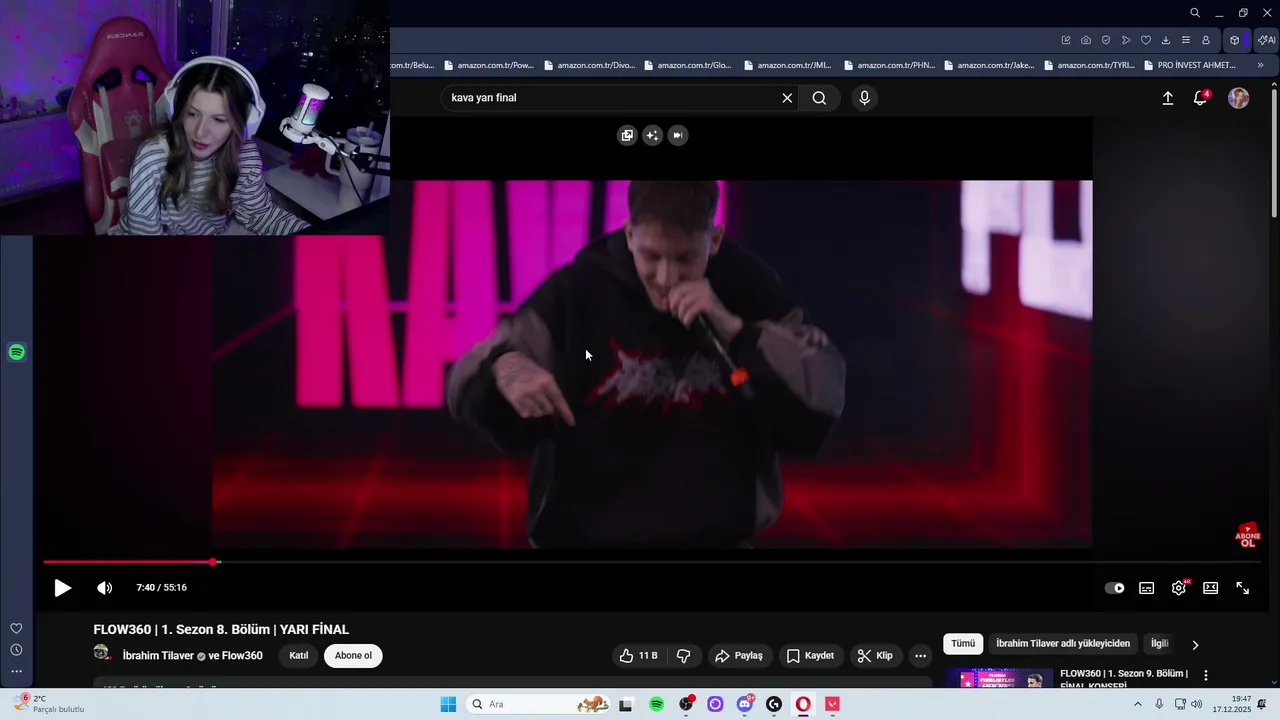
Task: Open PRO İNVEST AHMET bookmark
Action: (1189, 65)
